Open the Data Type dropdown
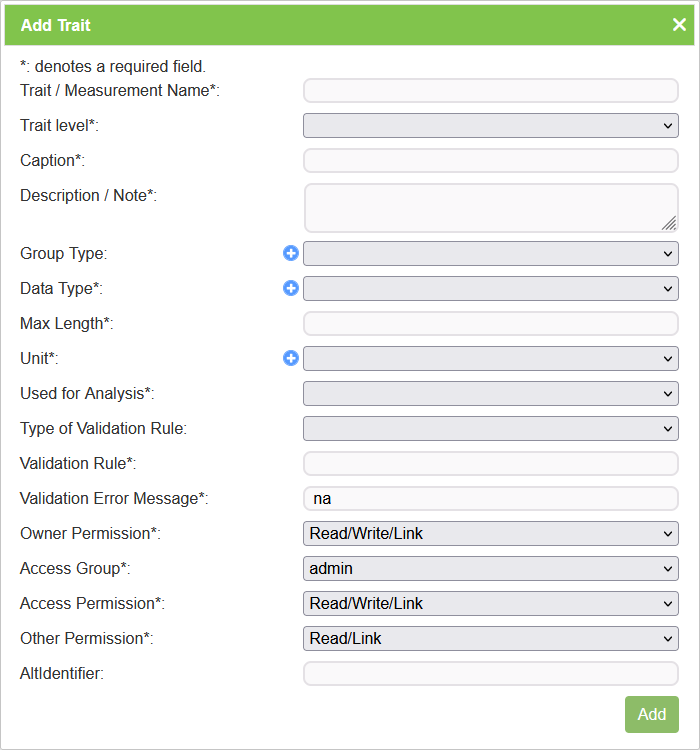The height and width of the screenshot is (750, 700). [490, 289]
